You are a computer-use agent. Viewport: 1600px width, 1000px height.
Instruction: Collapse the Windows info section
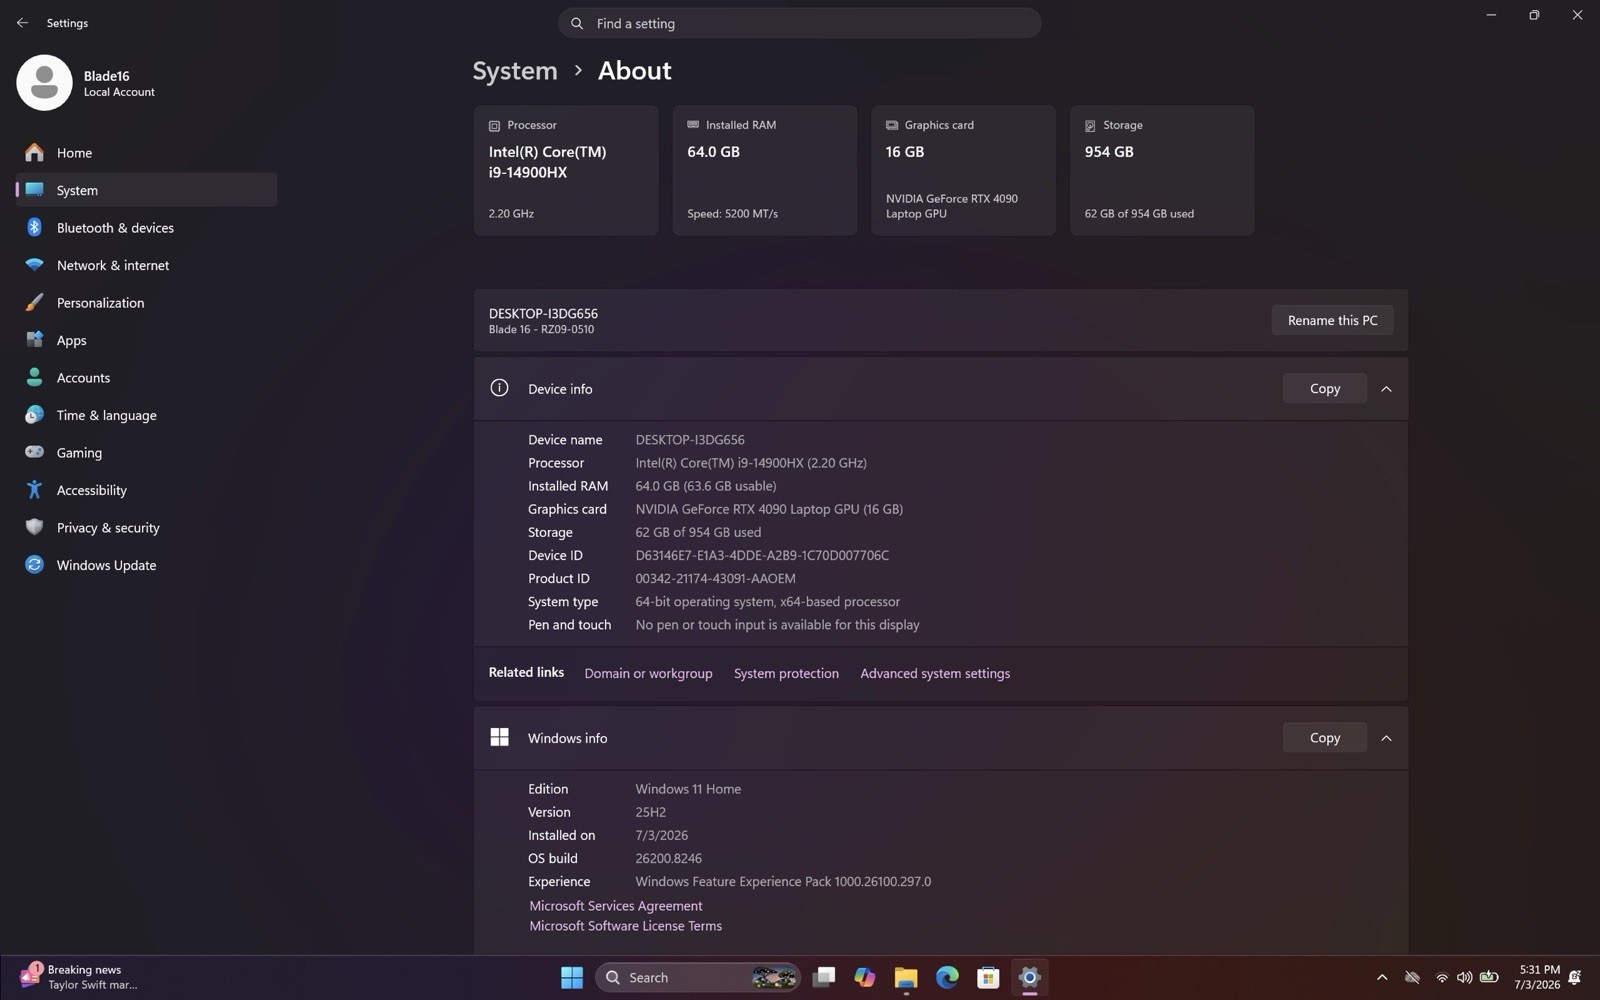(1386, 738)
